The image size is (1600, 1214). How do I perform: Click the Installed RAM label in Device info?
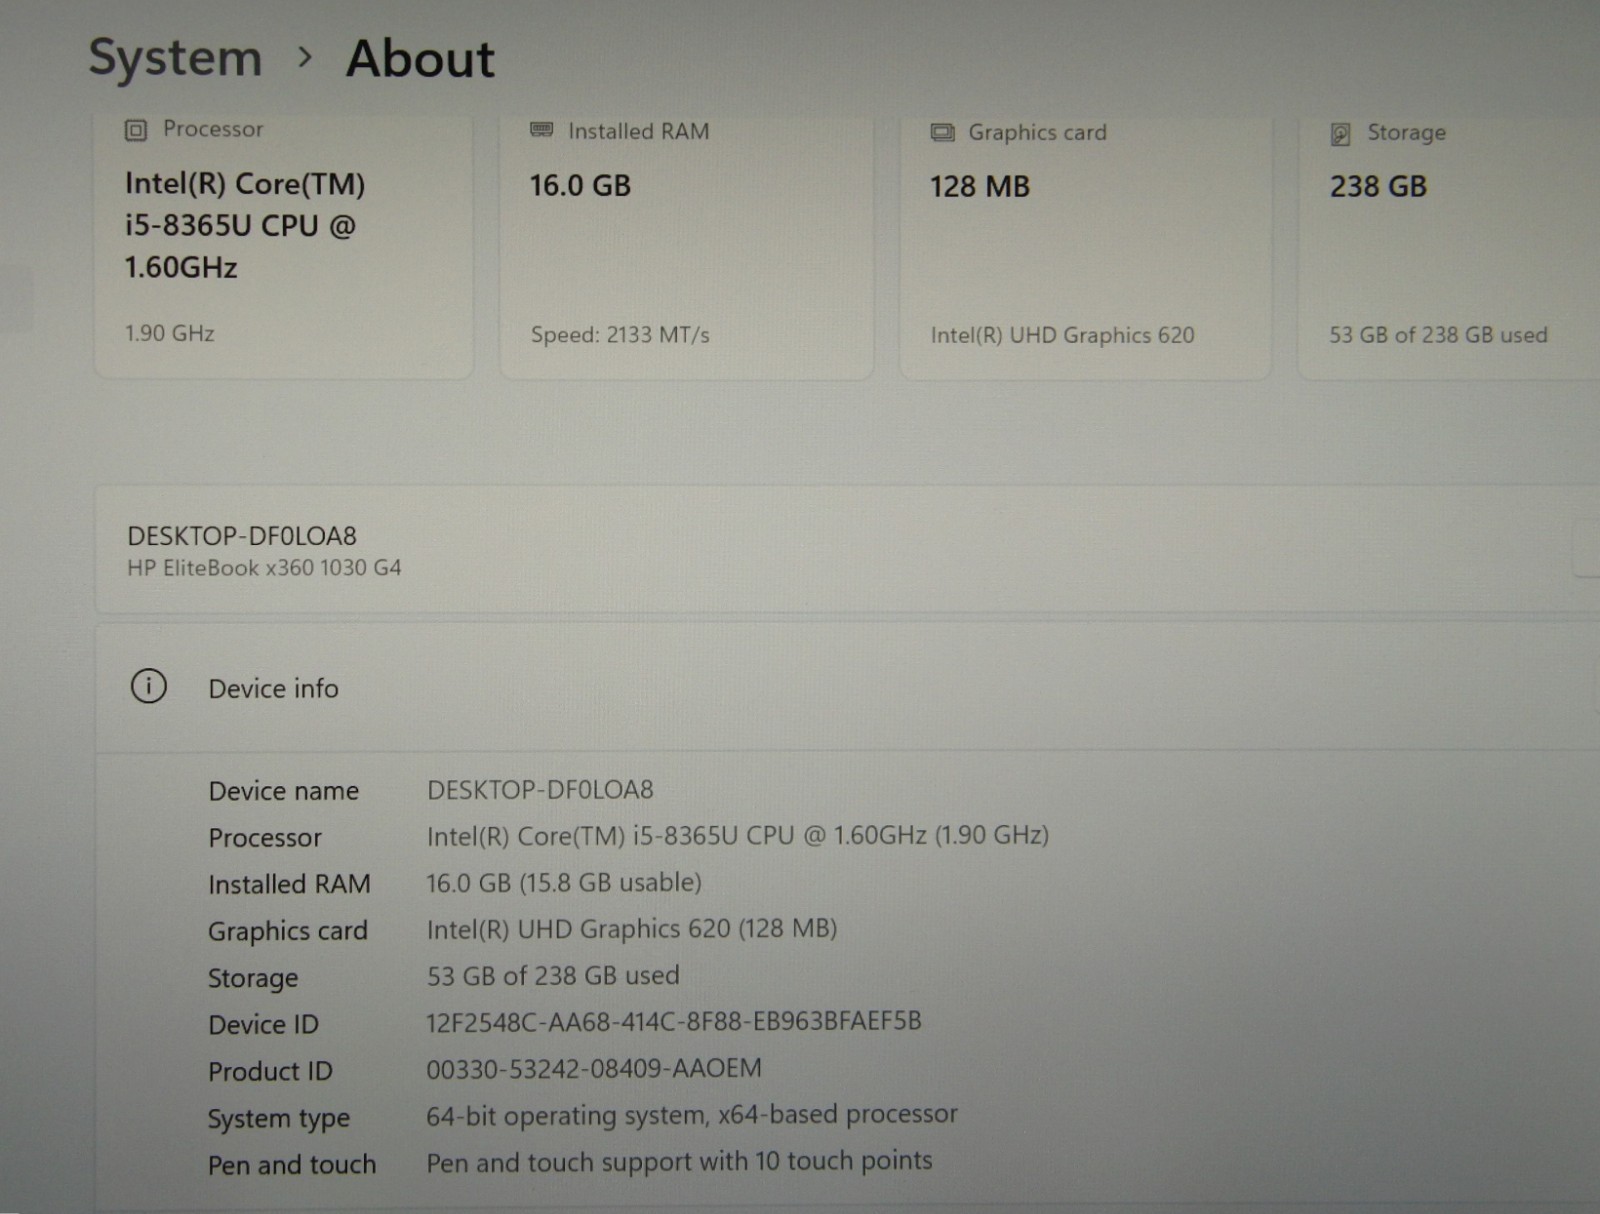tap(289, 885)
